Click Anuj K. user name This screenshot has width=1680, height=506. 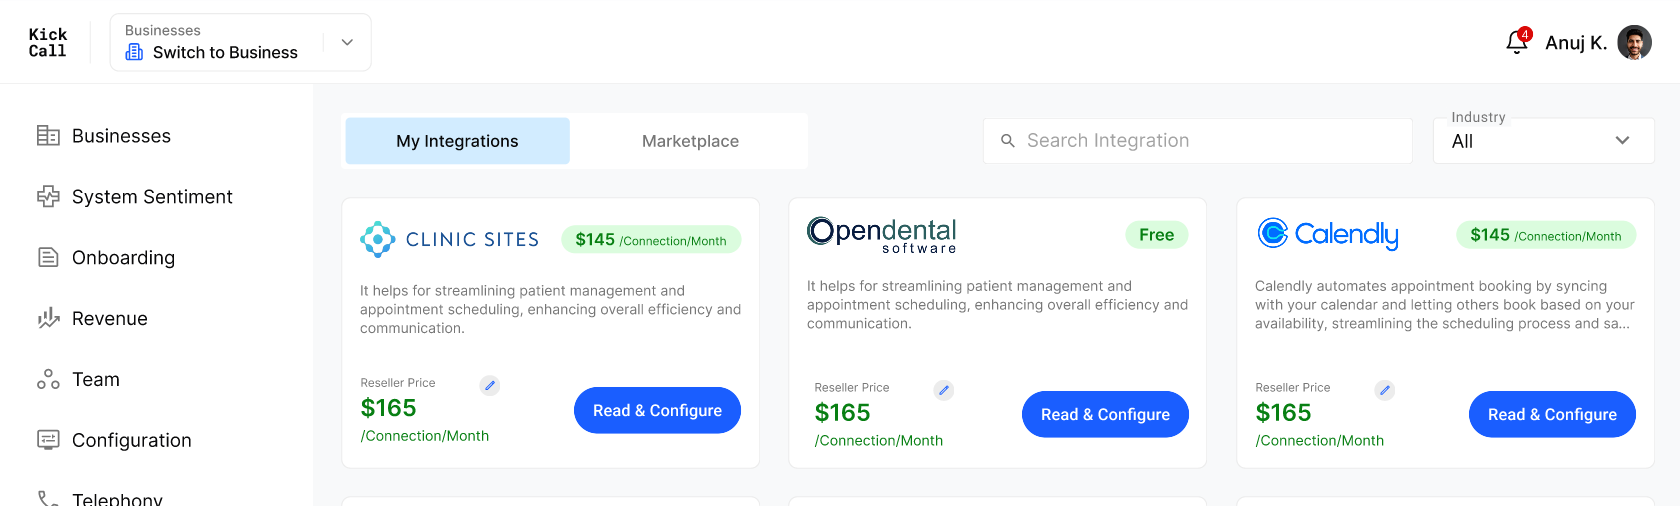tap(1576, 43)
